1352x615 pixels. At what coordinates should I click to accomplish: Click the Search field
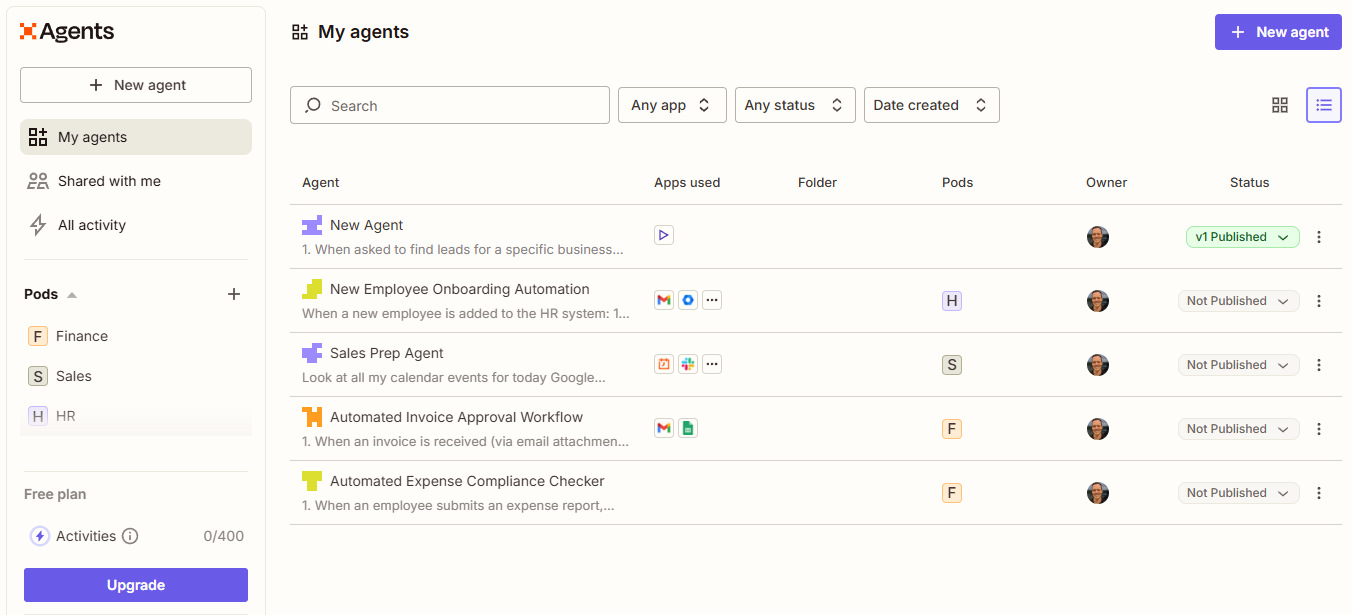[x=449, y=104]
